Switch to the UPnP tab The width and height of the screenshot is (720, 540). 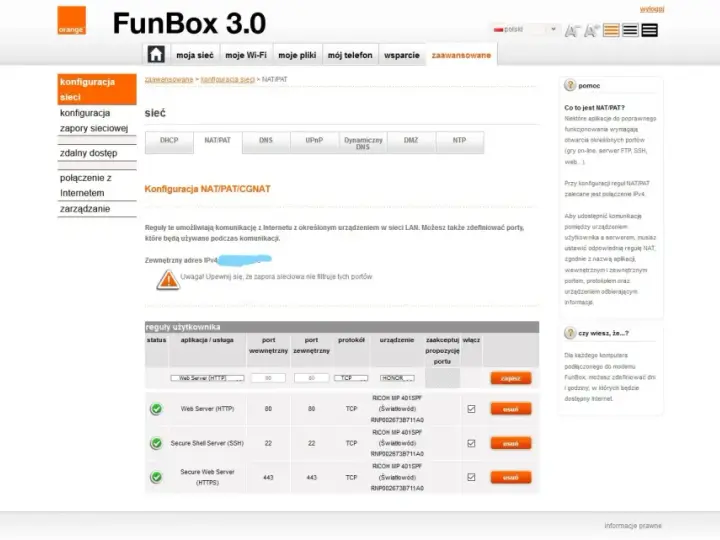point(314,142)
